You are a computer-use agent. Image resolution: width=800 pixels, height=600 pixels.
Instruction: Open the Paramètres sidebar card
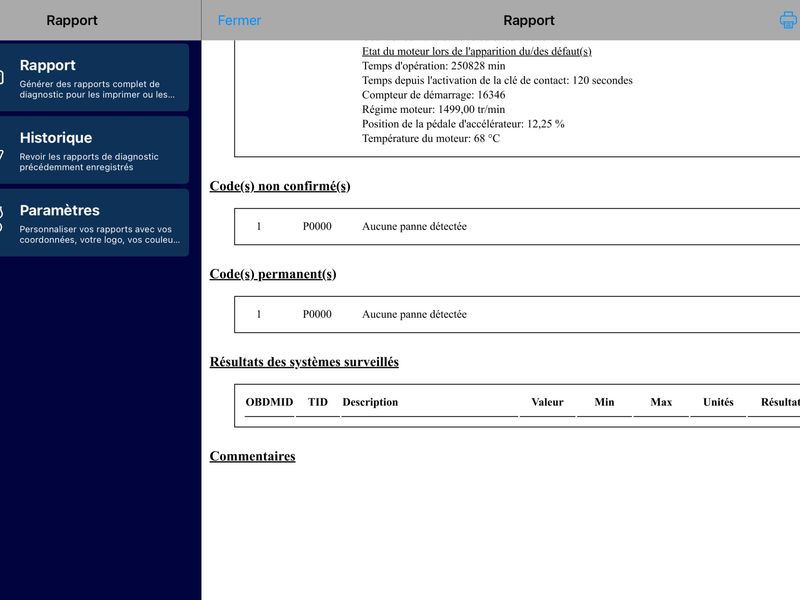click(x=94, y=222)
